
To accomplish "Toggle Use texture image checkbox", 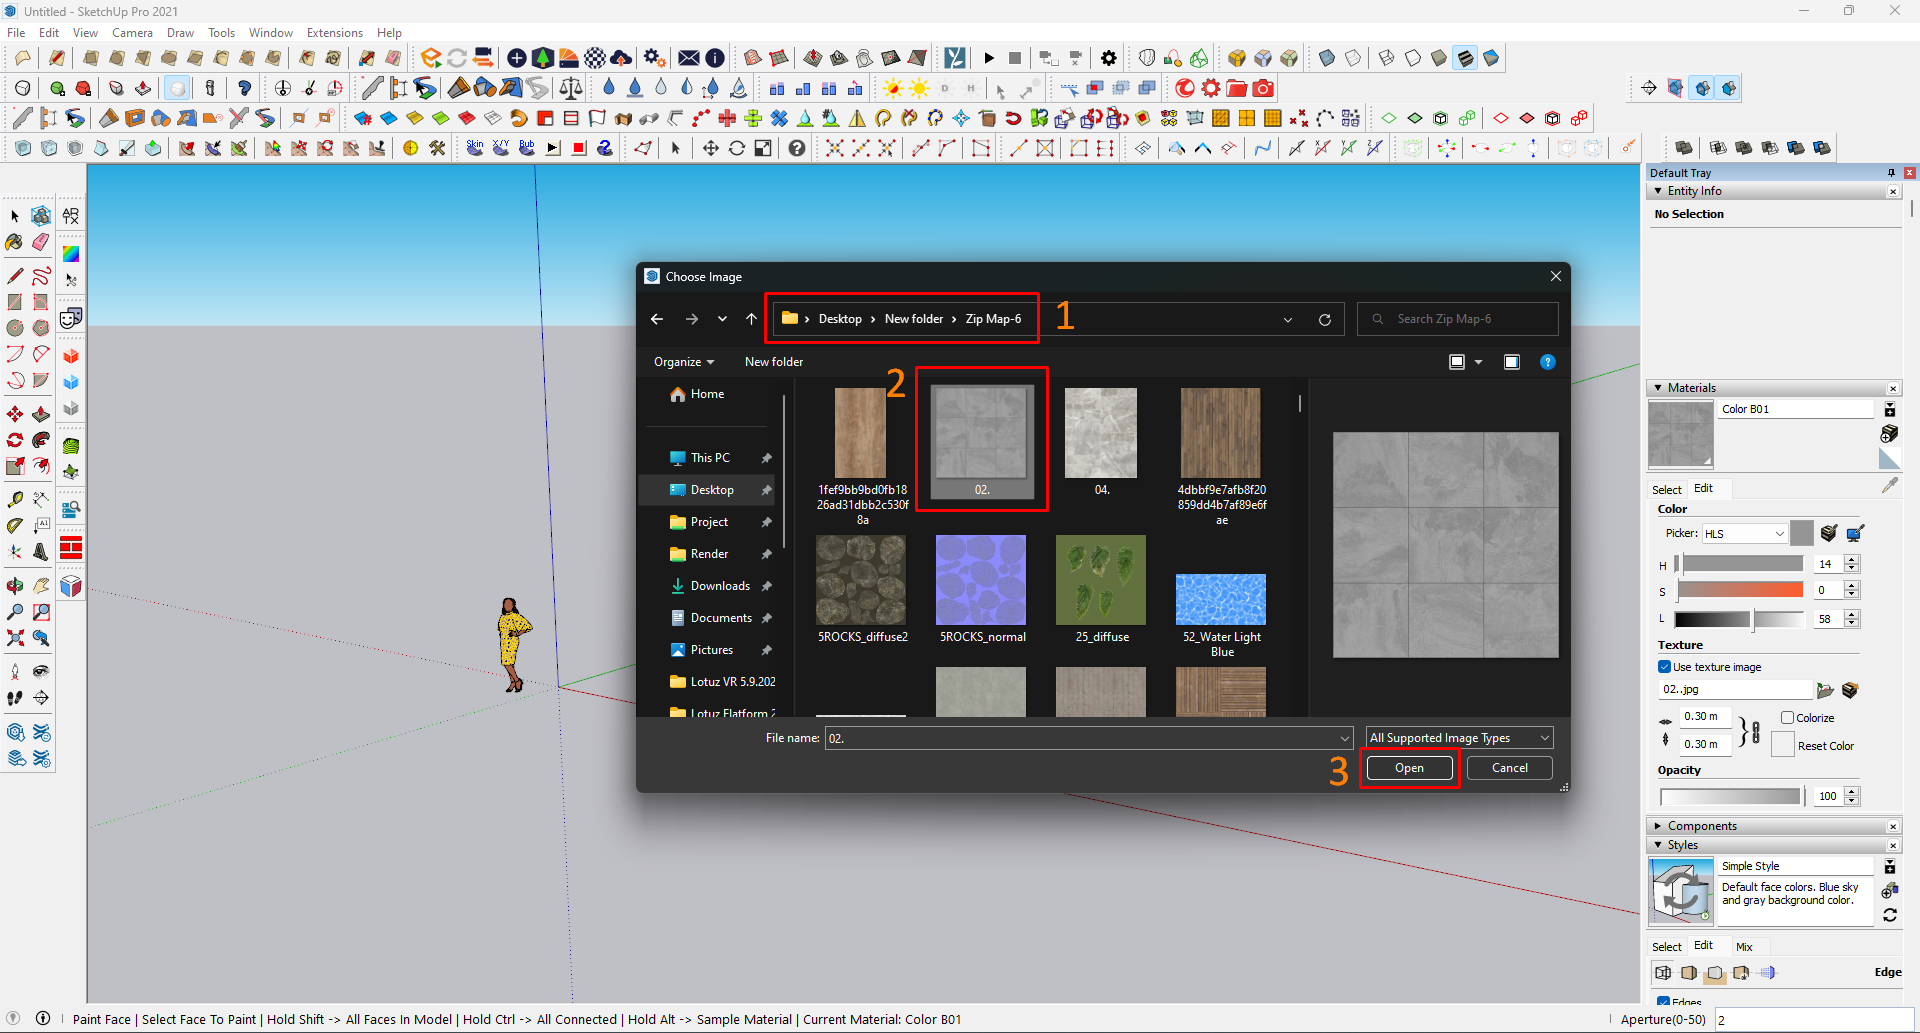I will click(1665, 667).
